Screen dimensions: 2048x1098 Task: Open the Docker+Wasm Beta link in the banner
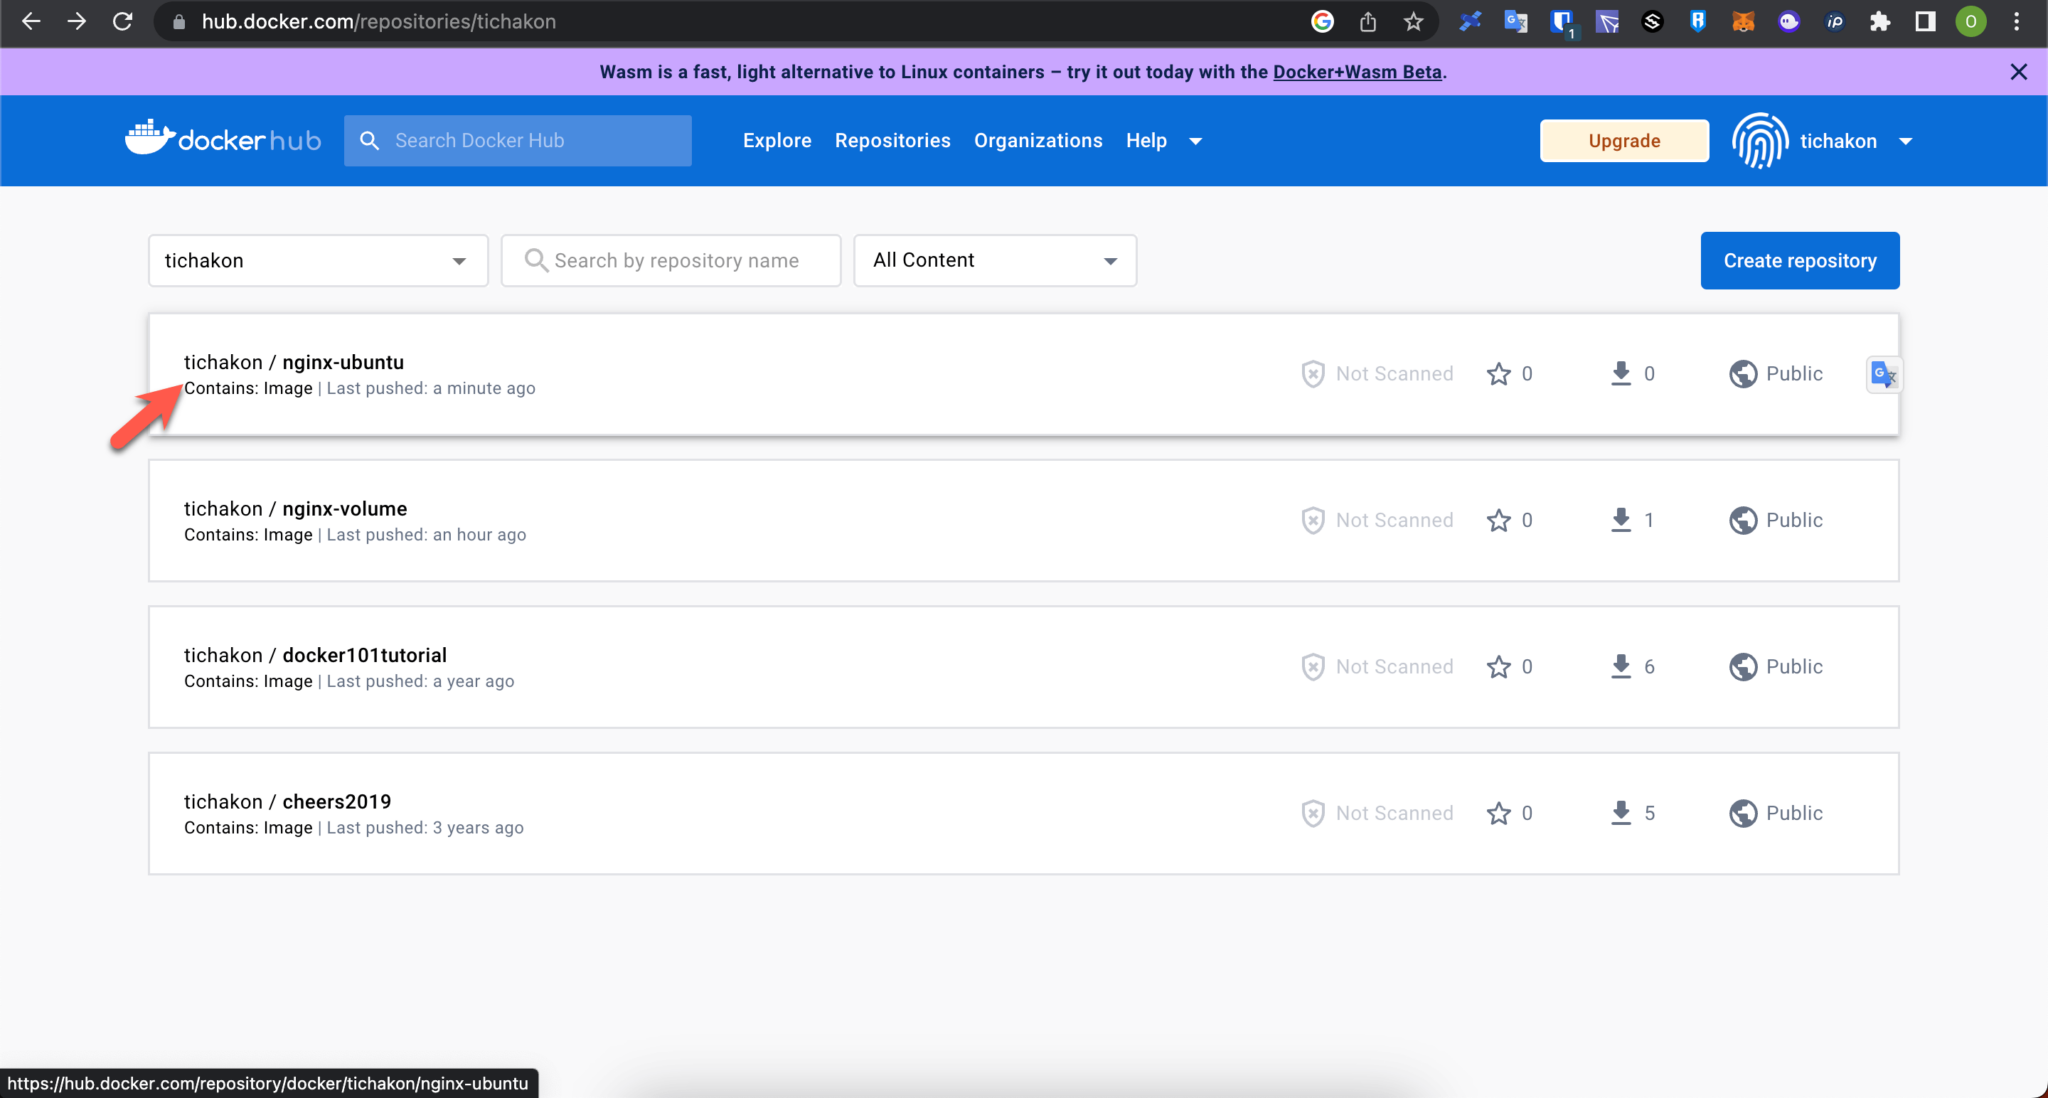tap(1356, 71)
